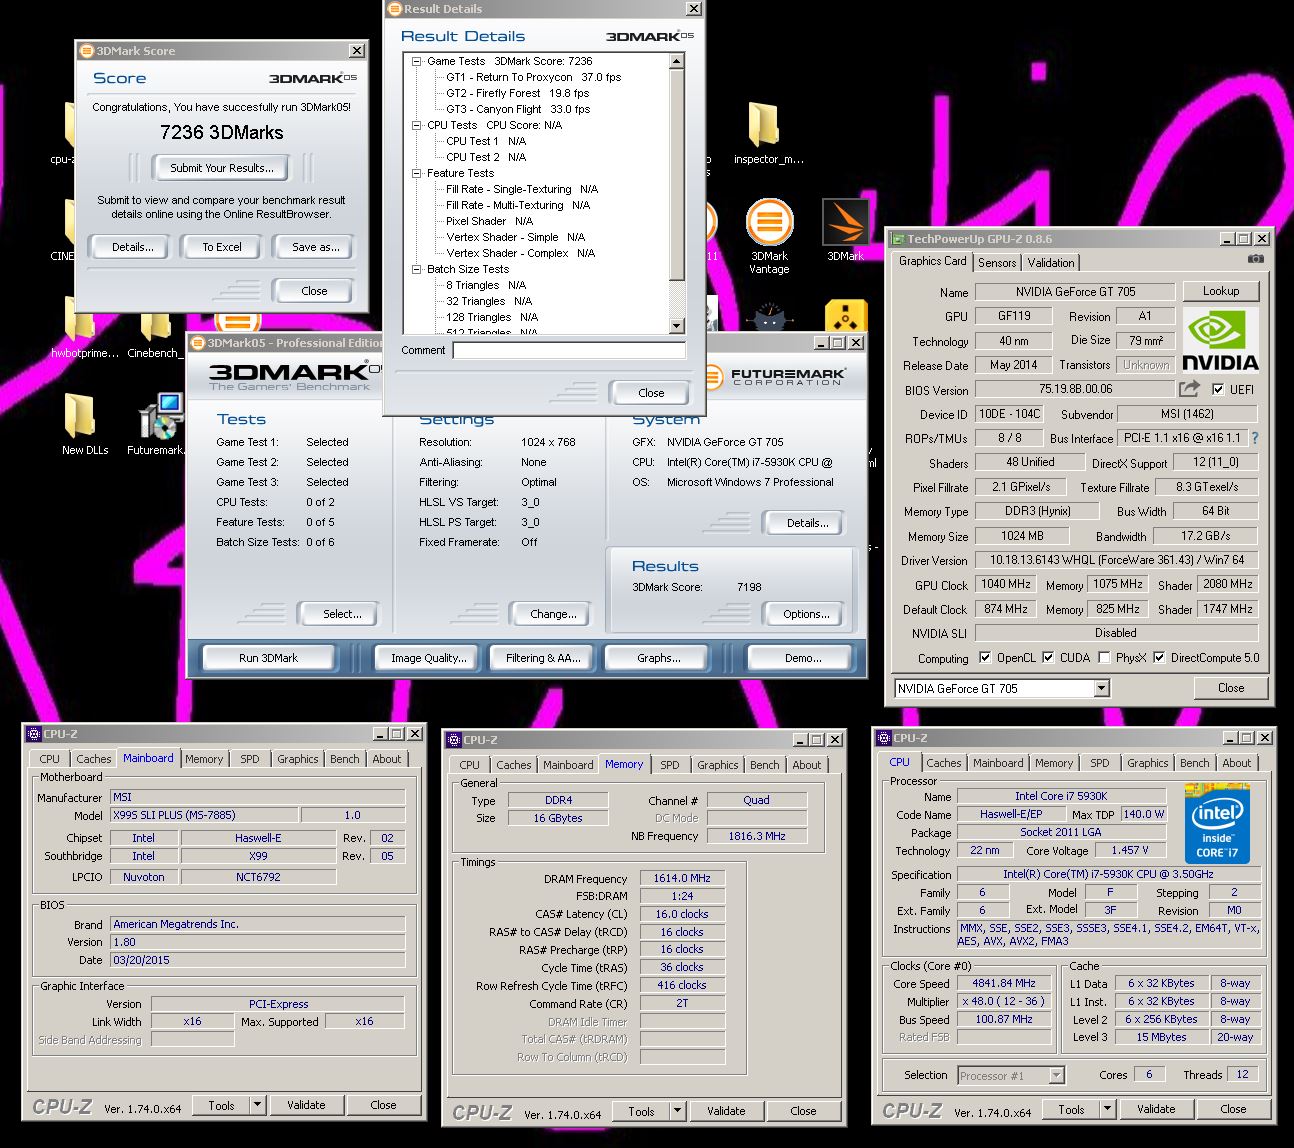1294x1148 pixels.
Task: Collapse the CPU Tests tree node
Action: (417, 125)
